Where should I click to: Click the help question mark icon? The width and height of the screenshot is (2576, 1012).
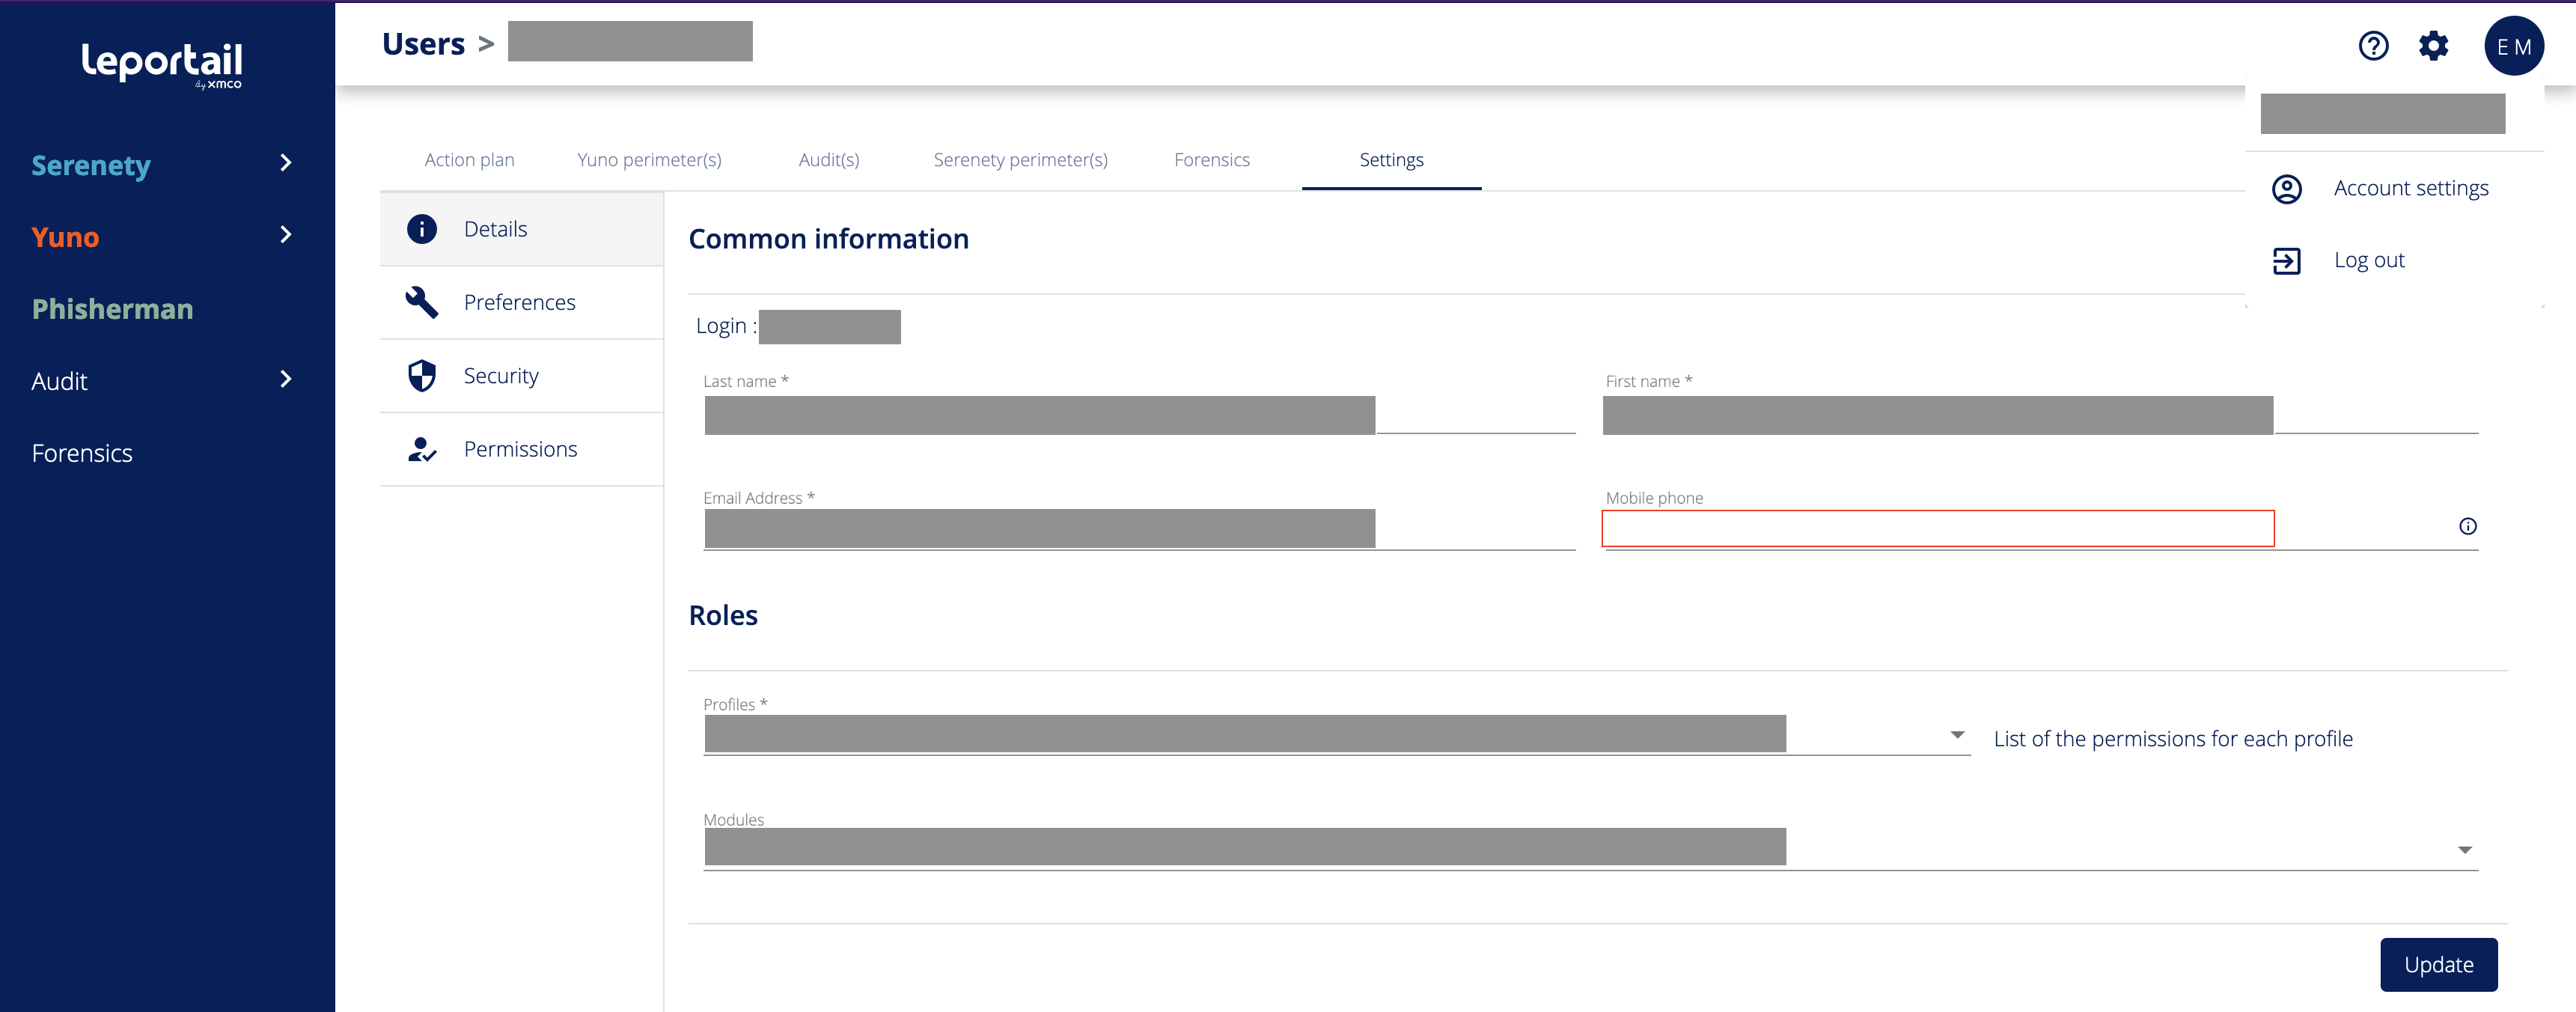(x=2373, y=46)
